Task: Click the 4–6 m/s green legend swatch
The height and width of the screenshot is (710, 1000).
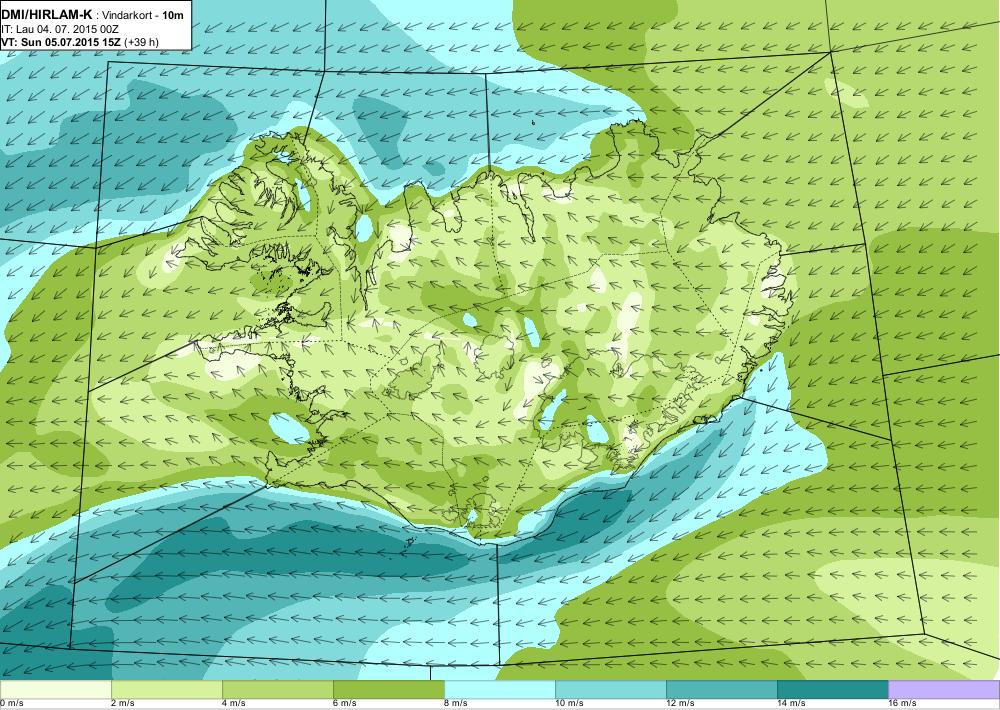Action: pyautogui.click(x=278, y=690)
